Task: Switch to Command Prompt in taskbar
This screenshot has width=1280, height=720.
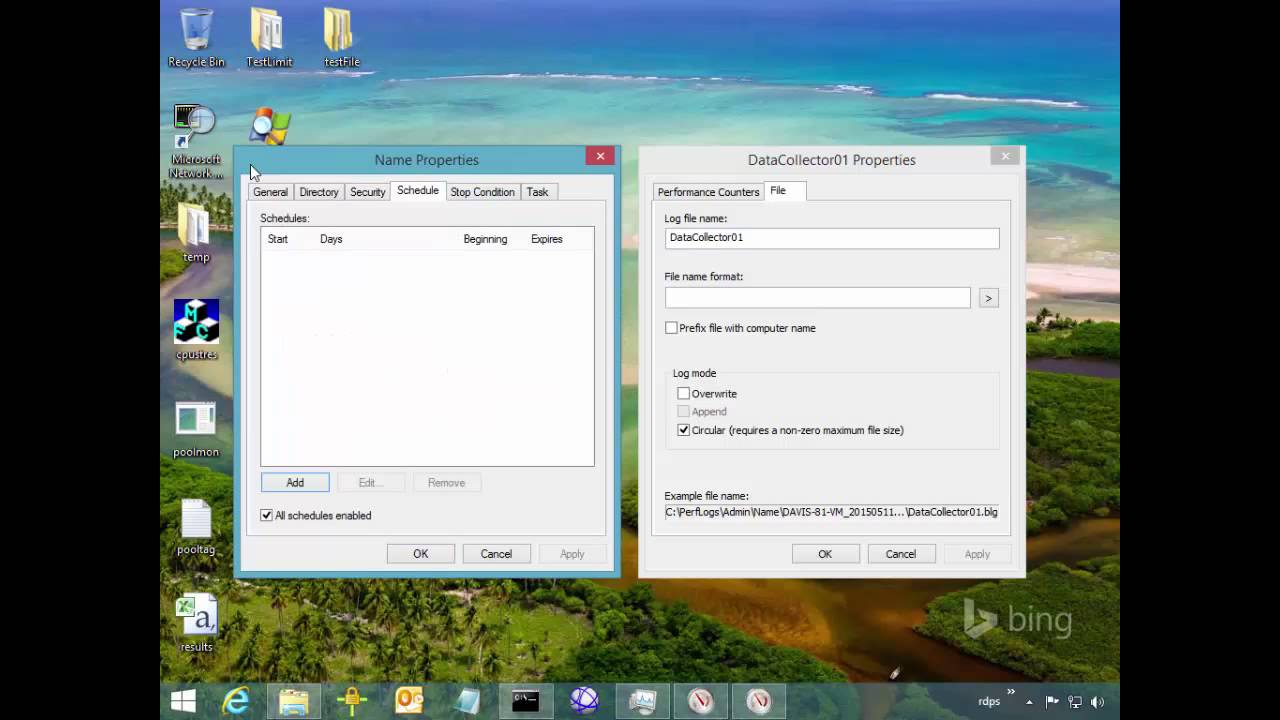Action: [525, 701]
